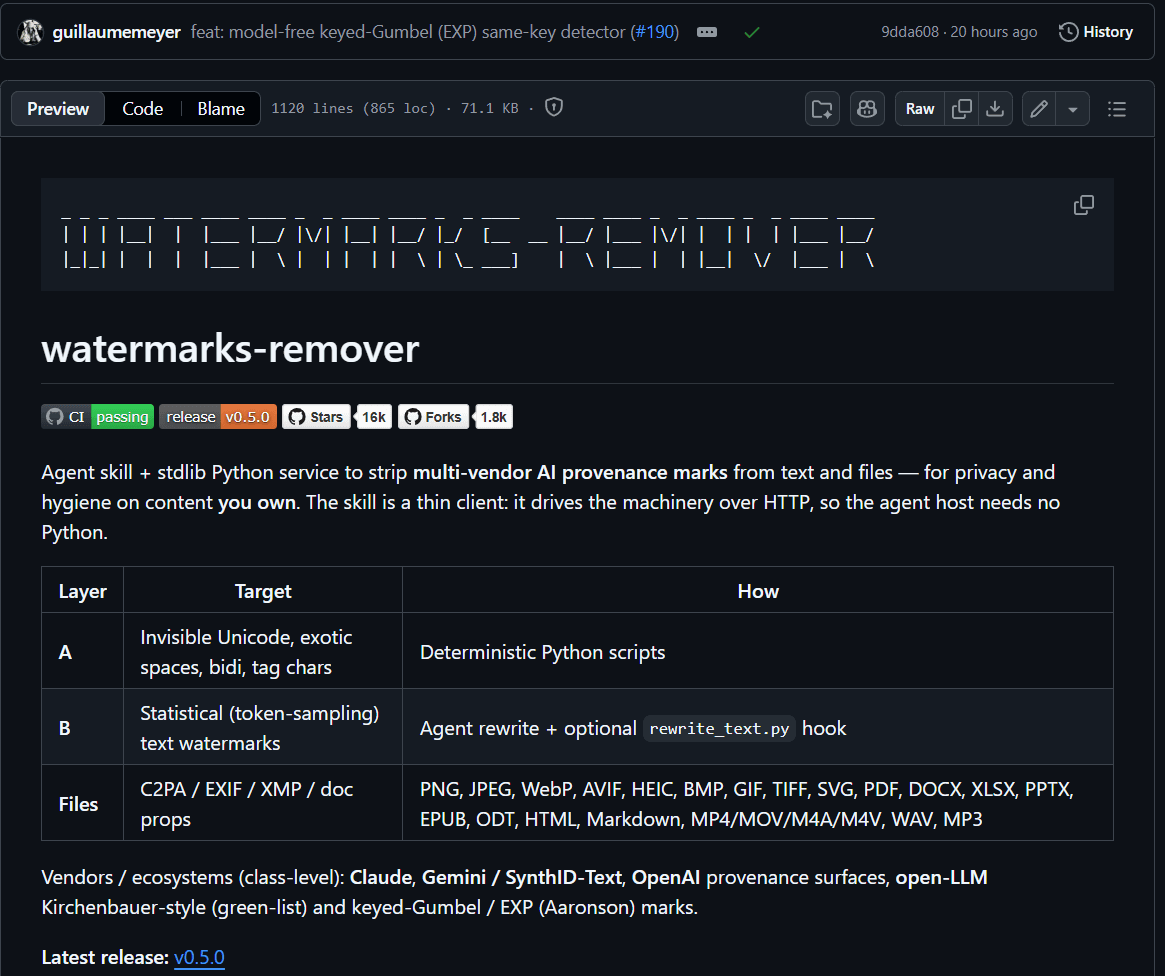This screenshot has width=1165, height=976.
Task: Click the 16k stars count
Action: (374, 417)
